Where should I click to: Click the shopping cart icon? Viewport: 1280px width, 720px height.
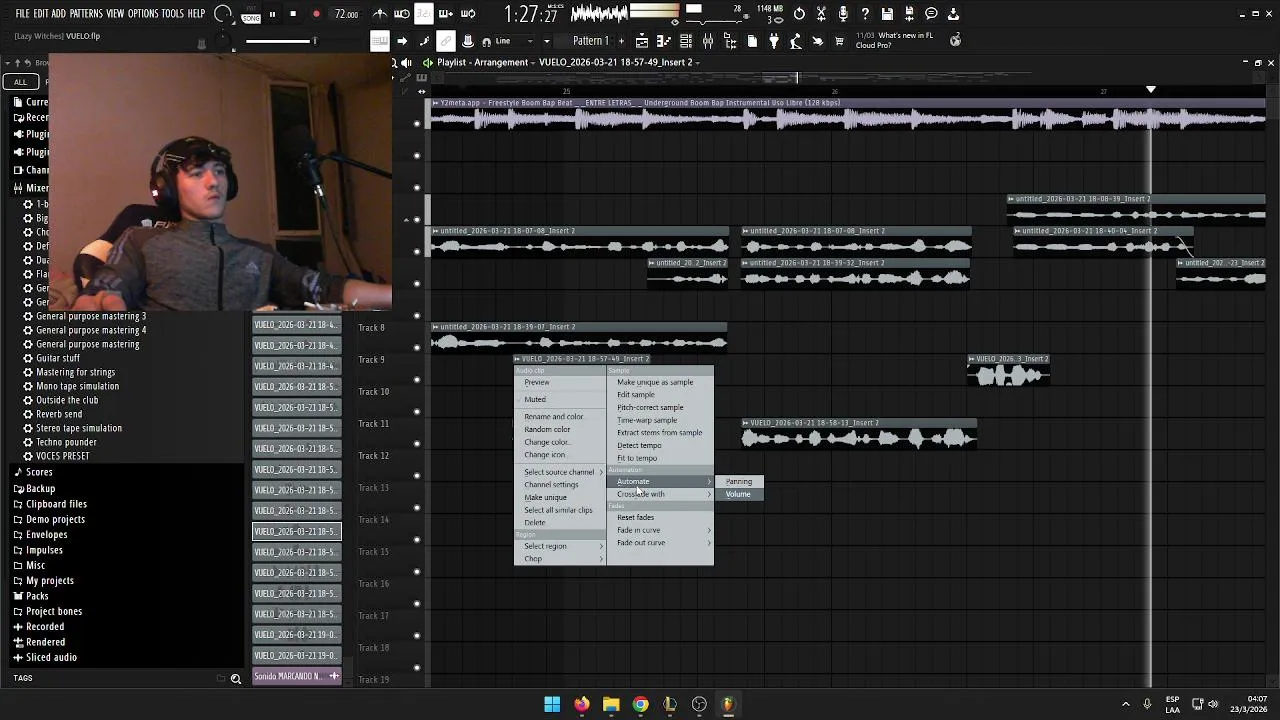[839, 41]
